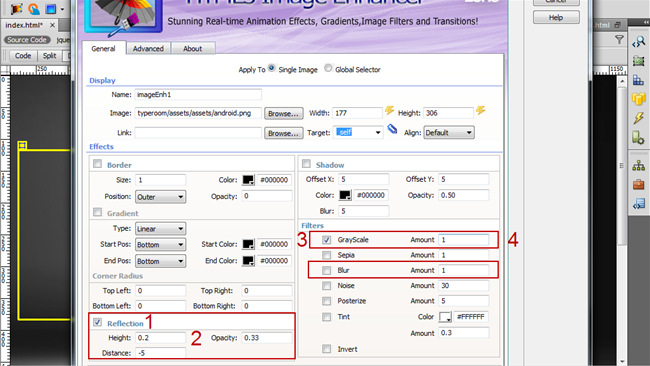Switch to the Advanced tab
This screenshot has height=366, width=650.
coord(148,48)
